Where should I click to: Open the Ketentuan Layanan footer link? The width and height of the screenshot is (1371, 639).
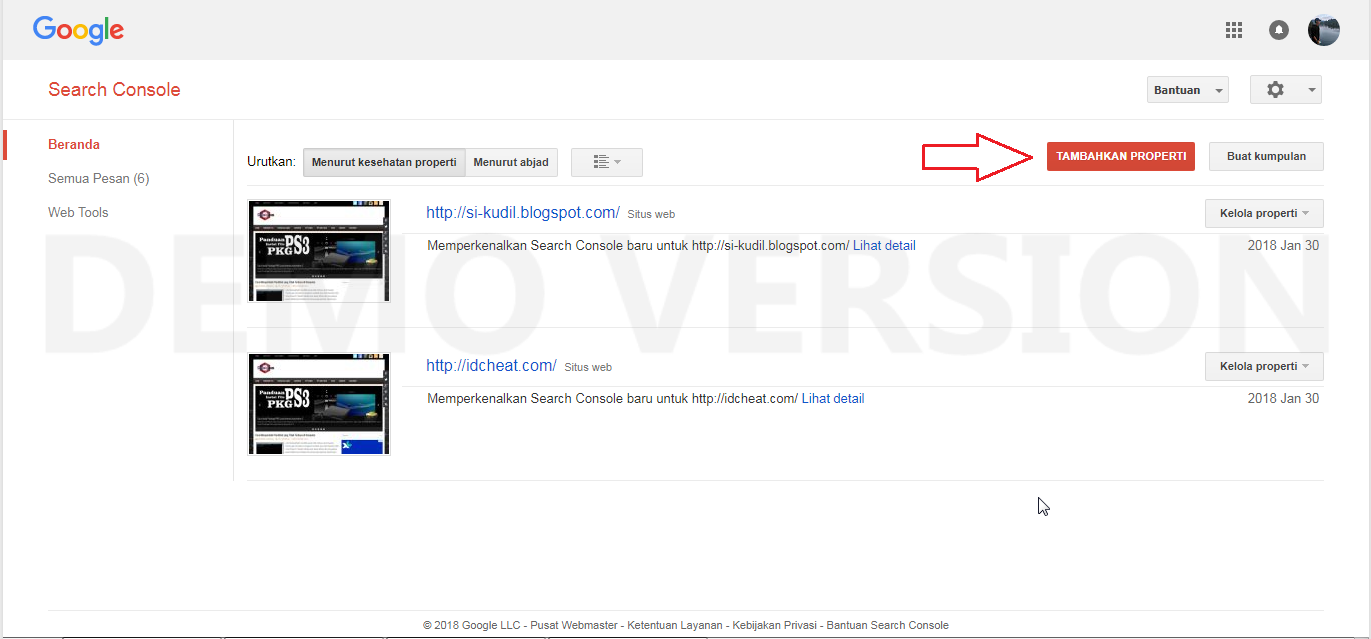pos(674,625)
